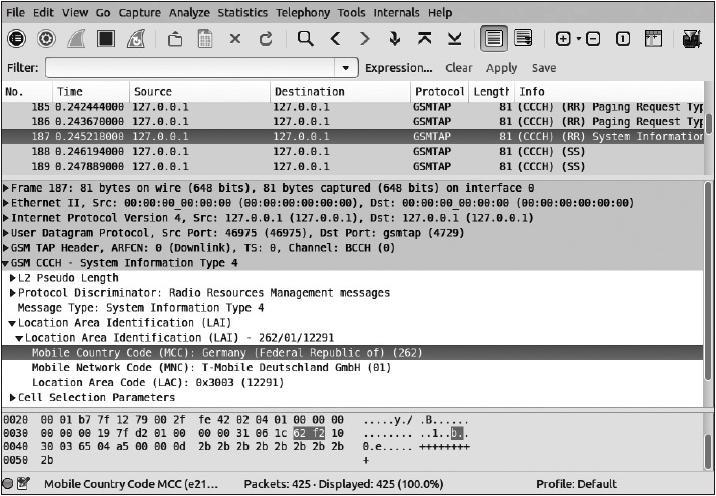The height and width of the screenshot is (496, 716).
Task: Open the Telephony menu
Action: click(303, 13)
